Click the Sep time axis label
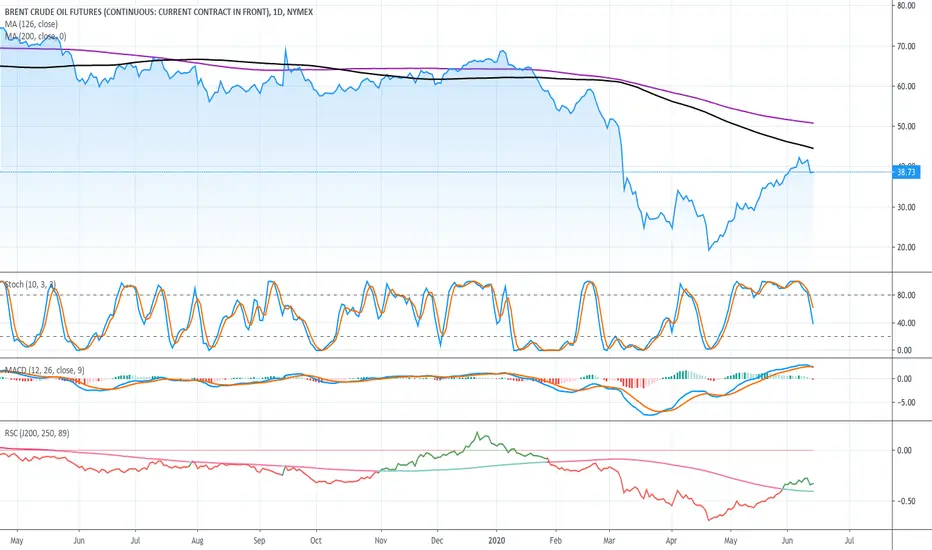This screenshot has width=932, height=550. [x=259, y=540]
